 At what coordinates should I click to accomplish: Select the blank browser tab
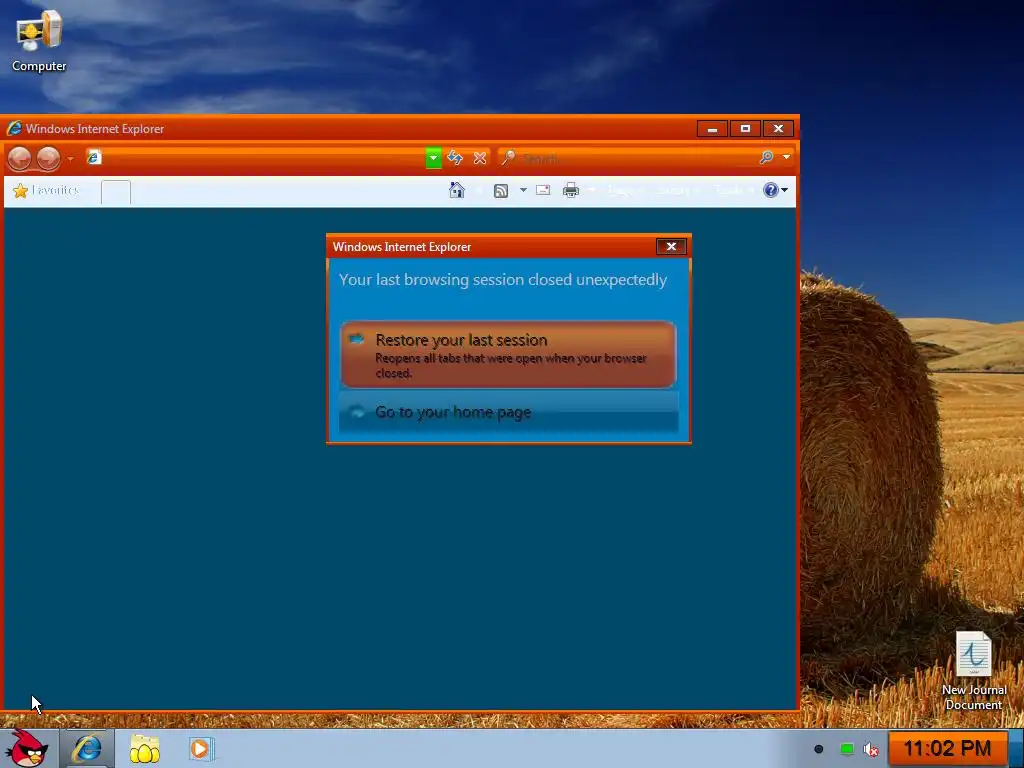tap(116, 192)
